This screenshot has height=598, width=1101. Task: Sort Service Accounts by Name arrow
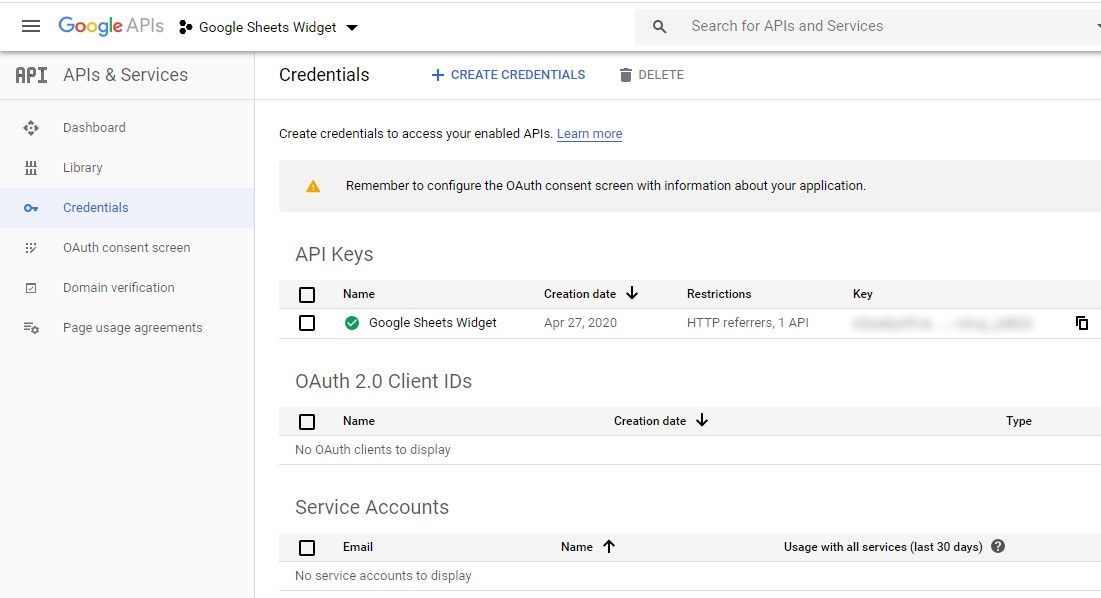tap(609, 547)
